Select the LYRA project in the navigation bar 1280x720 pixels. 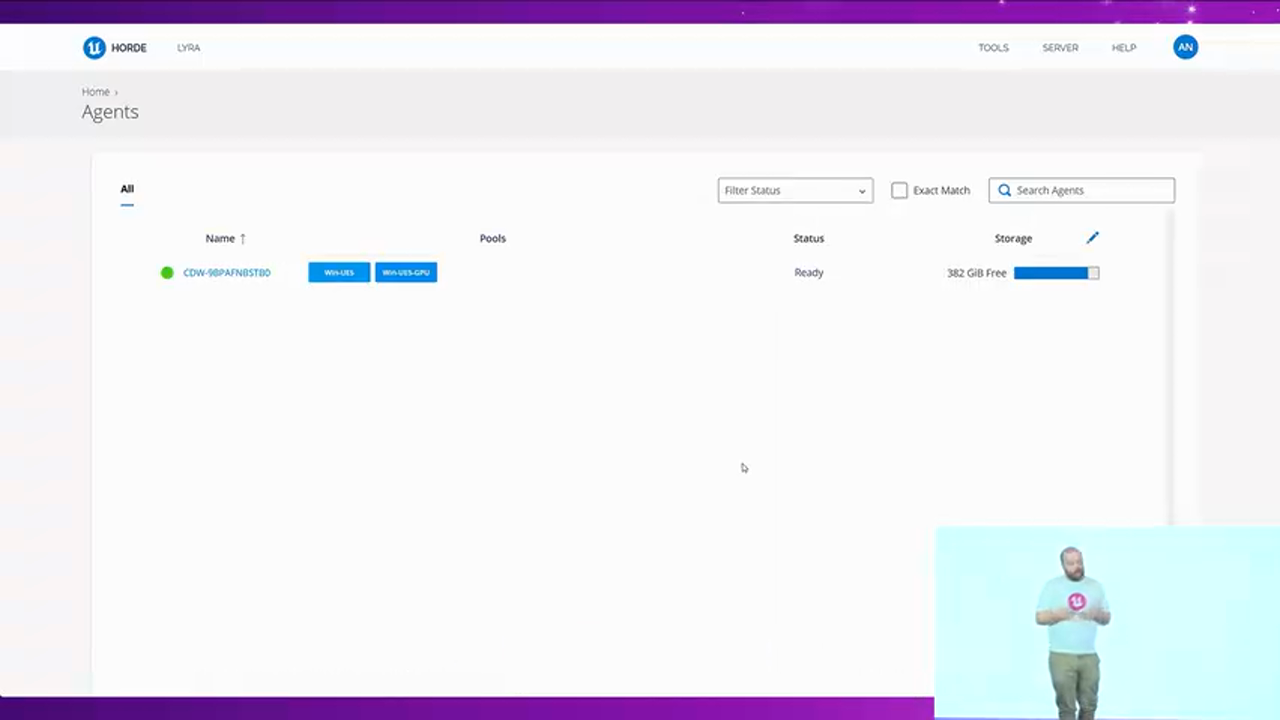click(x=188, y=47)
